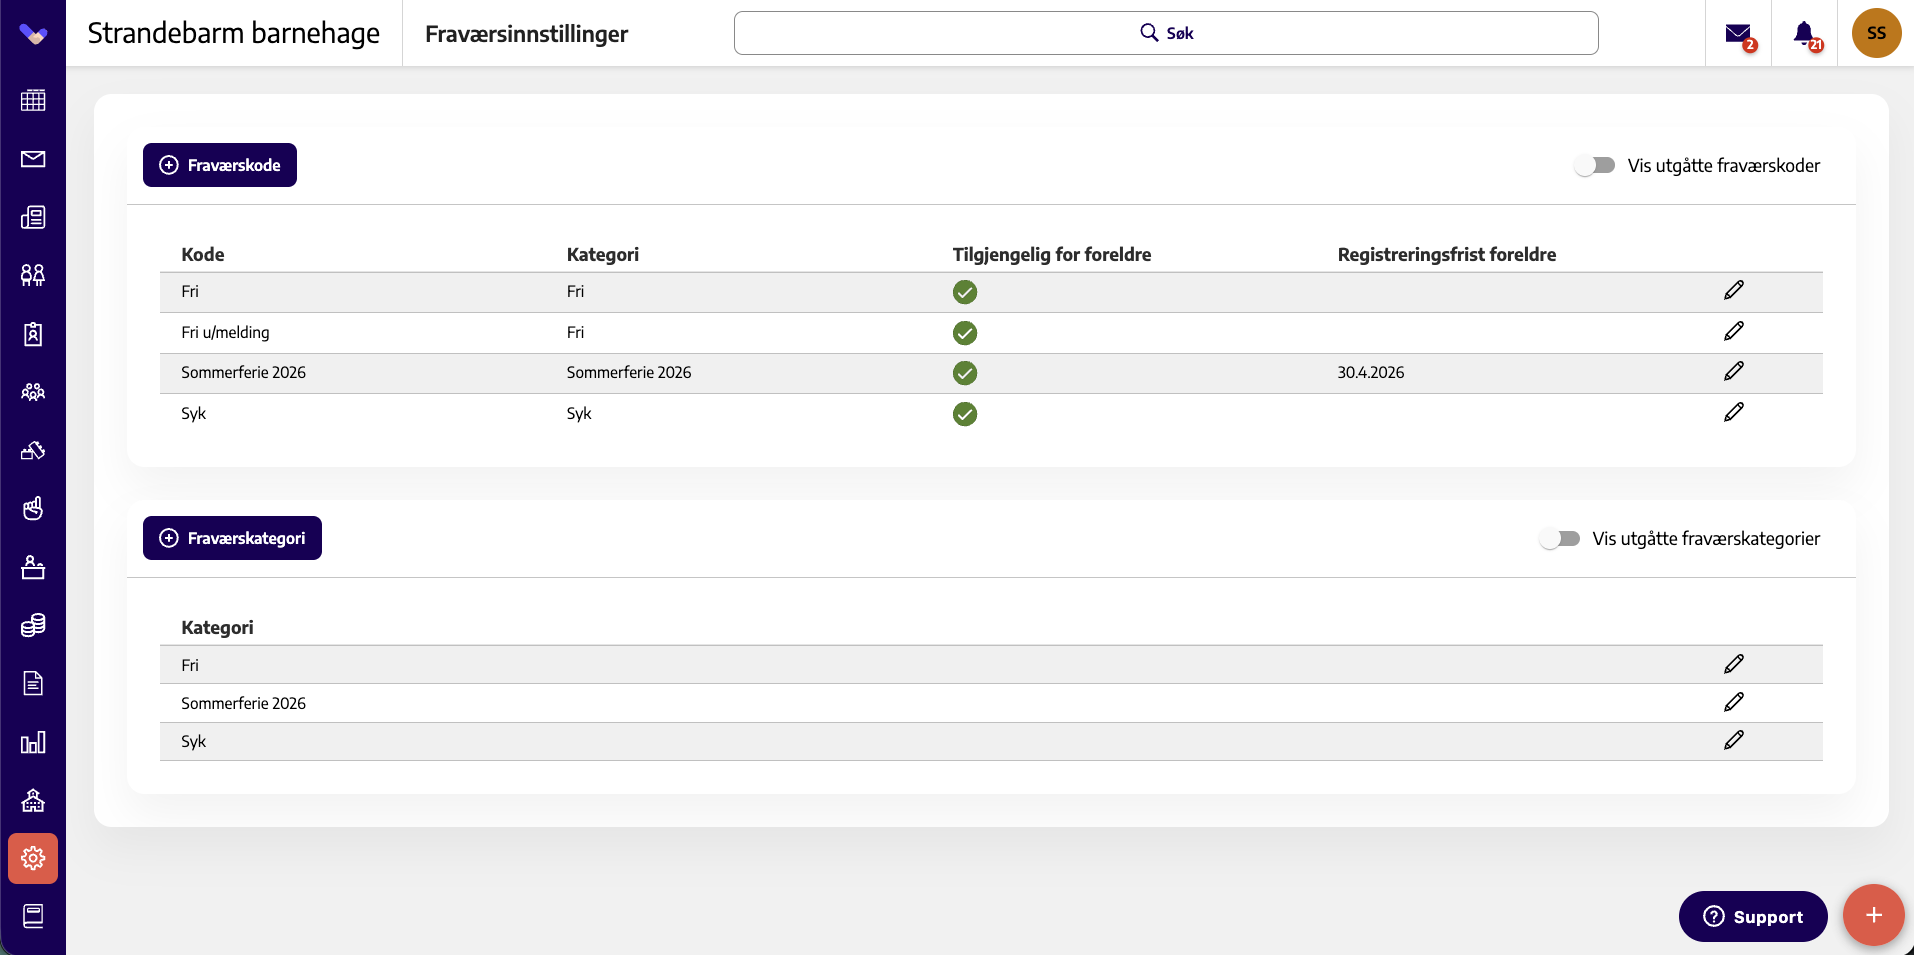The height and width of the screenshot is (955, 1914).
Task: Click the Søk search field
Action: pyautogui.click(x=1166, y=33)
